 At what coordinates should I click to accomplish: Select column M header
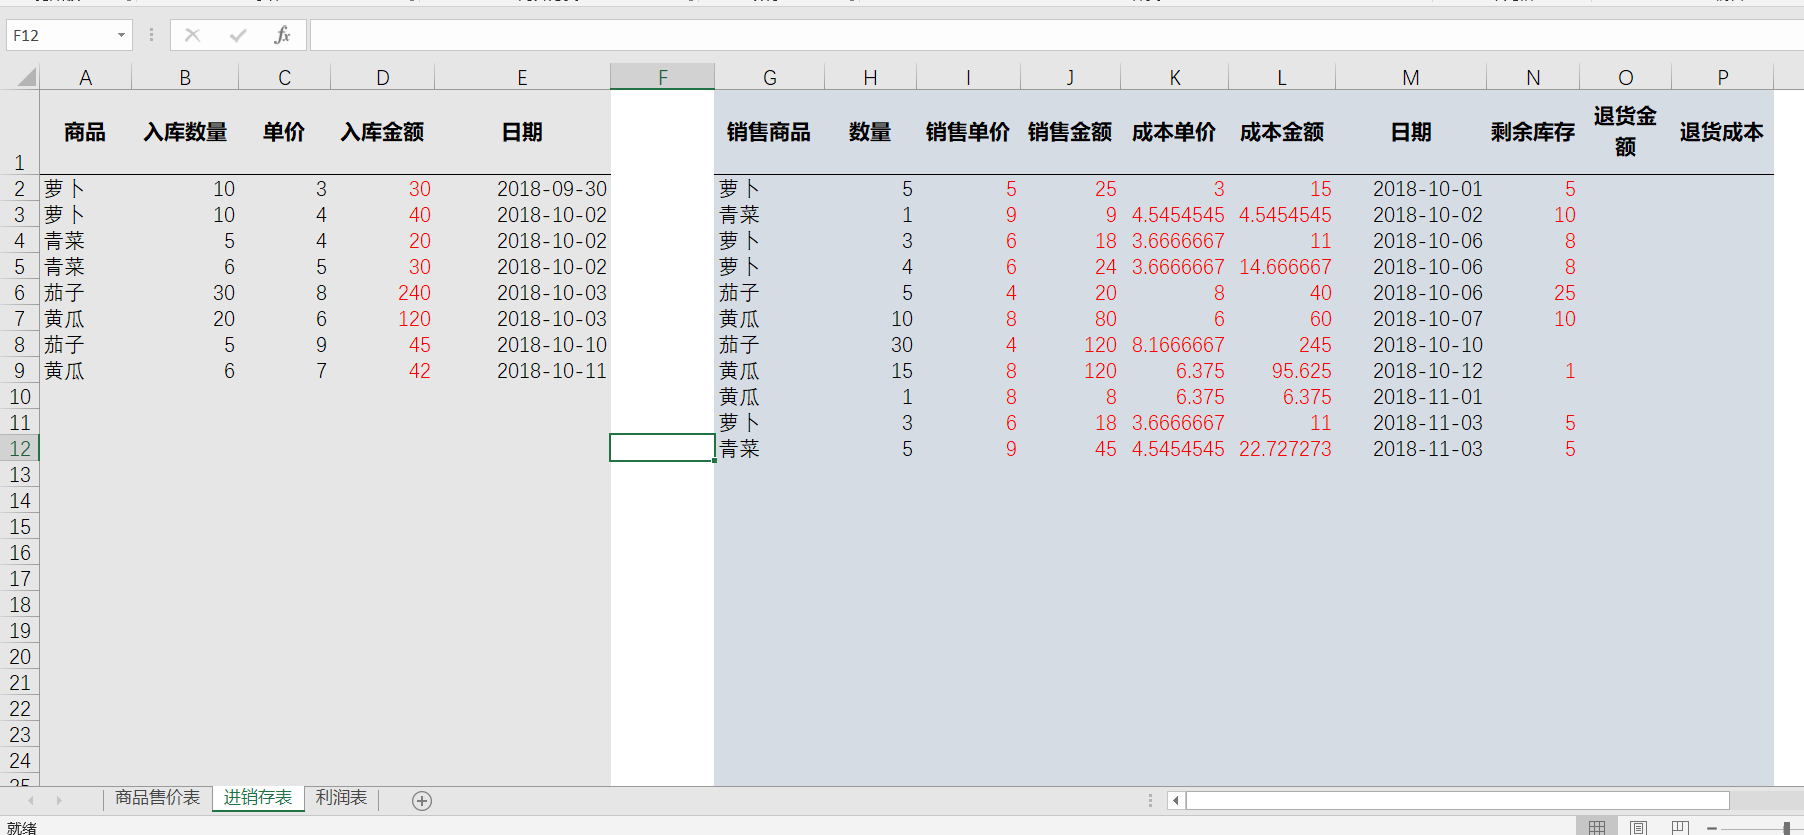click(1411, 77)
